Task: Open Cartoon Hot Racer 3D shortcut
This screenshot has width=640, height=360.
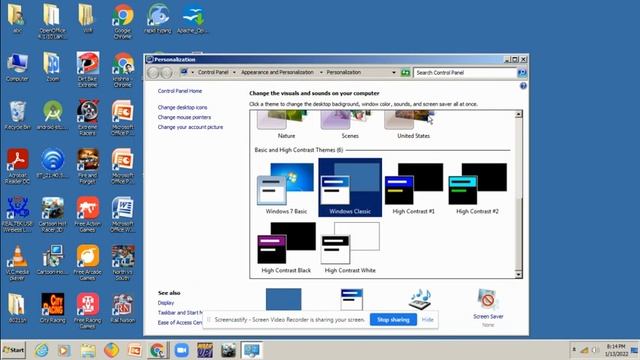Action: (52, 214)
